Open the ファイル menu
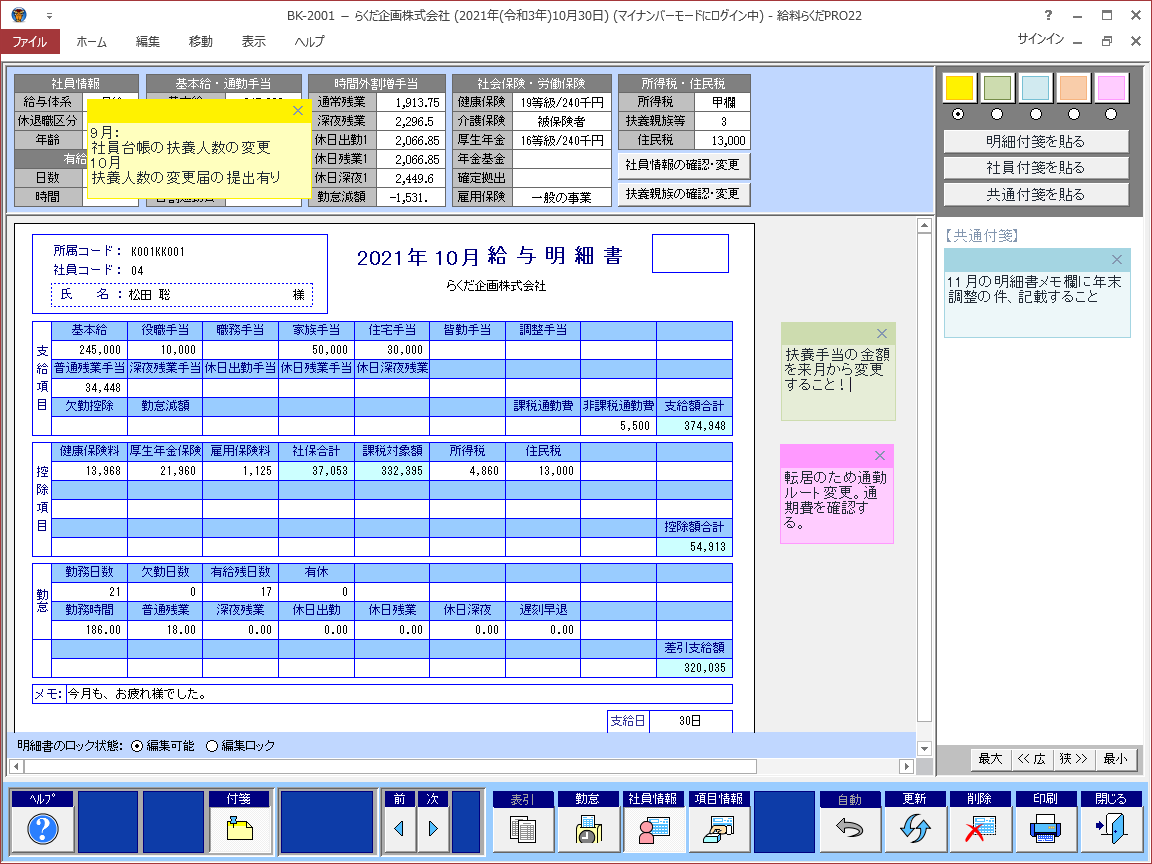 coord(29,42)
